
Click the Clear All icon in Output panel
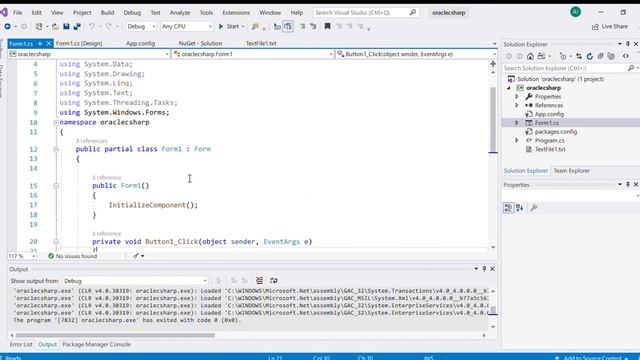259,280
